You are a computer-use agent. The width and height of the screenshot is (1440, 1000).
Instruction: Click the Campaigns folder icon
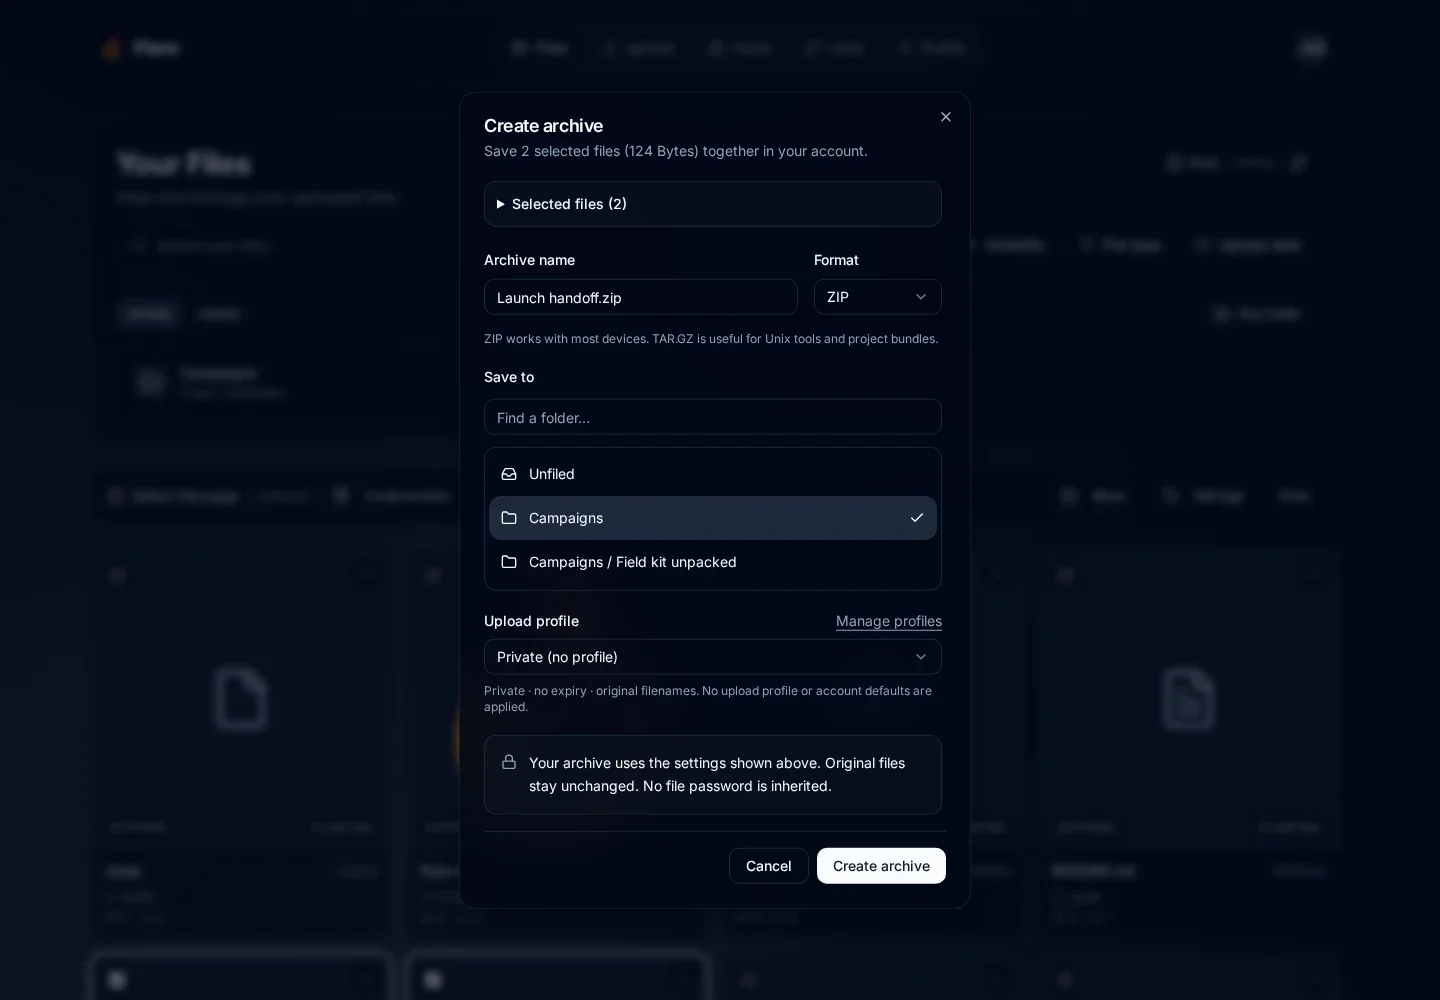pos(509,518)
